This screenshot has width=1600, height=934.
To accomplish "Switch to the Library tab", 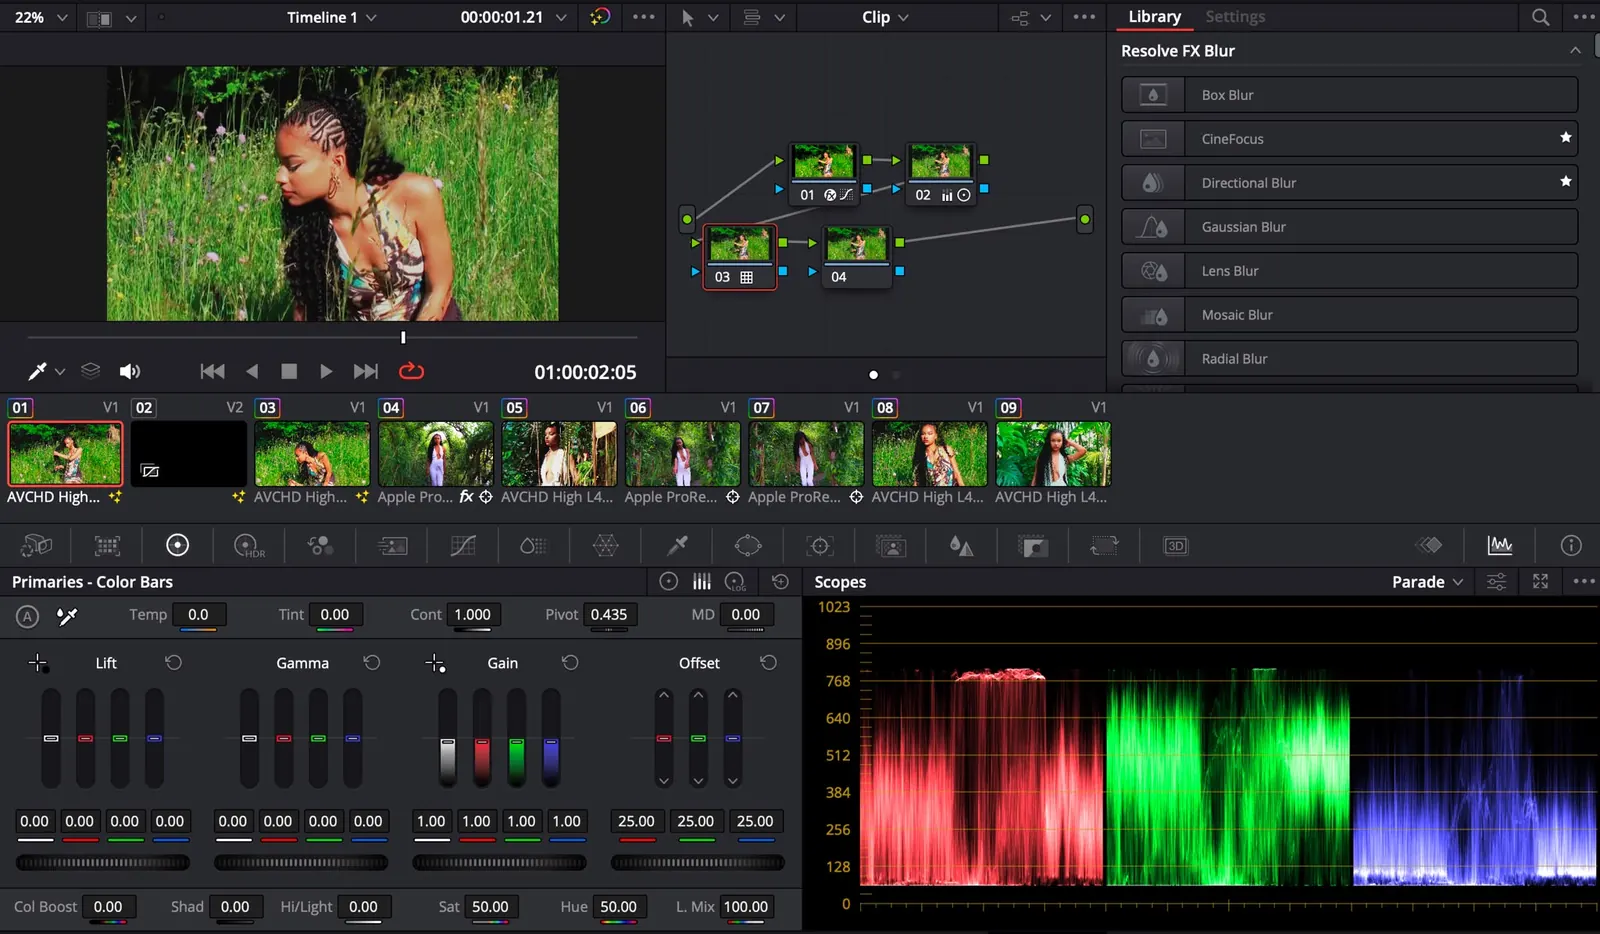I will (1154, 17).
